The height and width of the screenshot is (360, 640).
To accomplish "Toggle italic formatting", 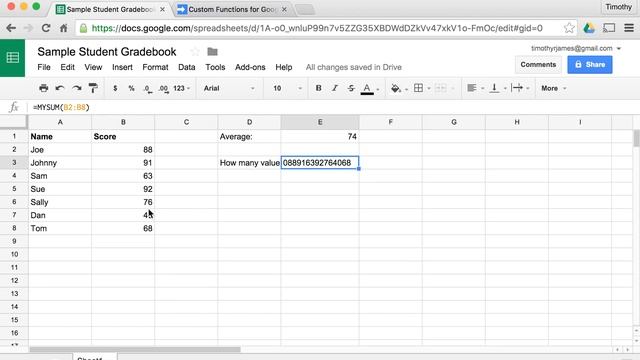I will click(335, 88).
